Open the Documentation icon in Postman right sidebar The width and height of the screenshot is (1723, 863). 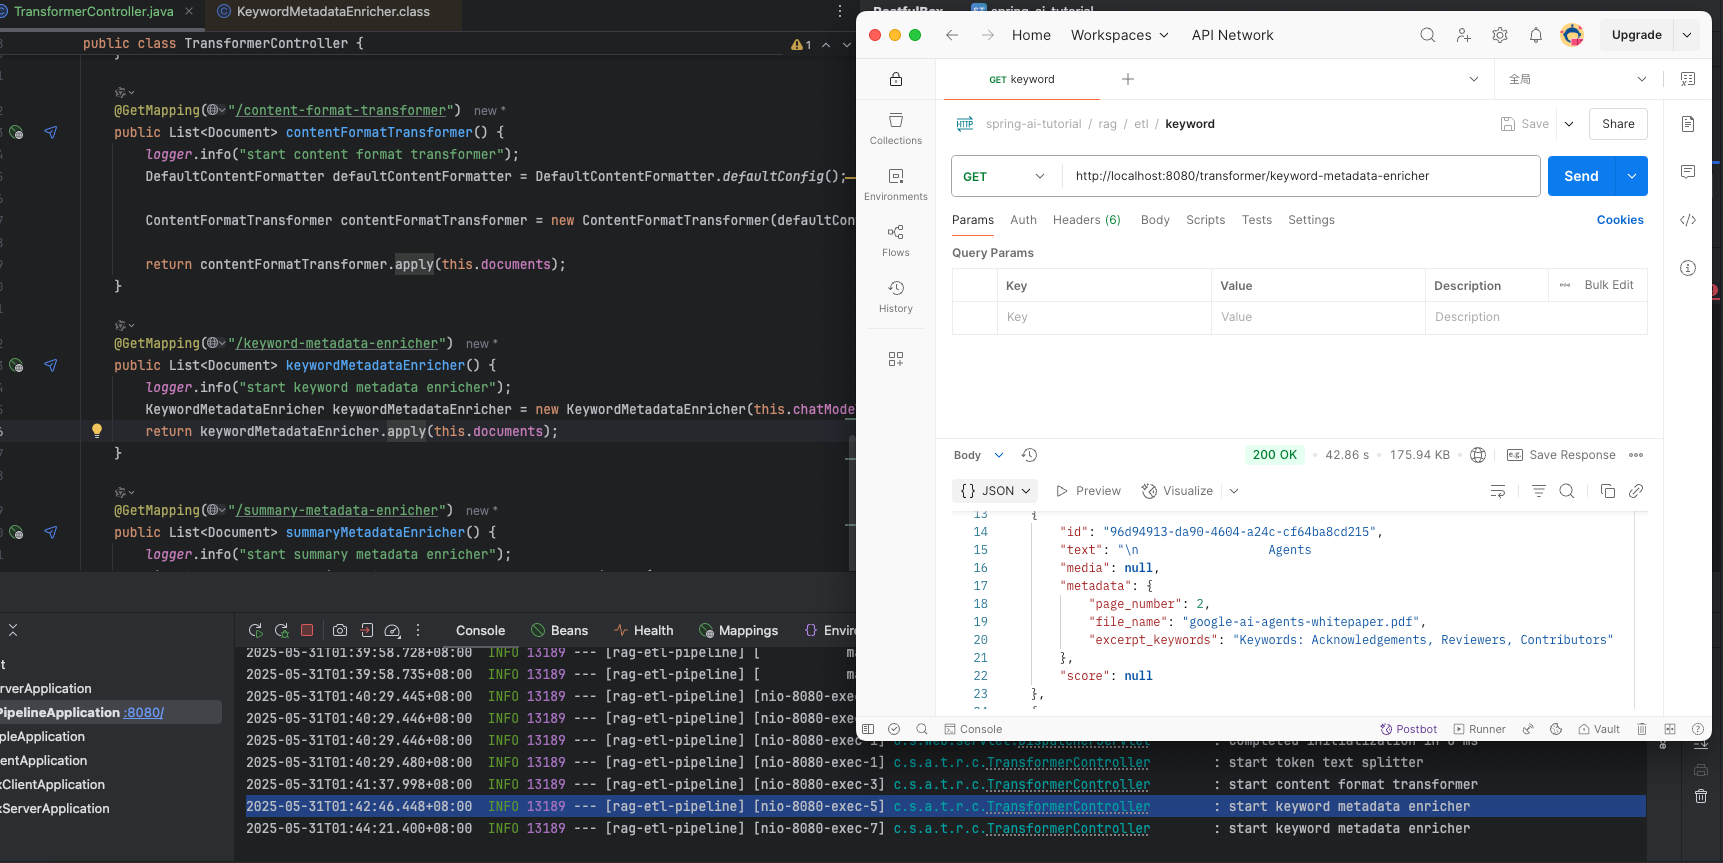[1688, 124]
